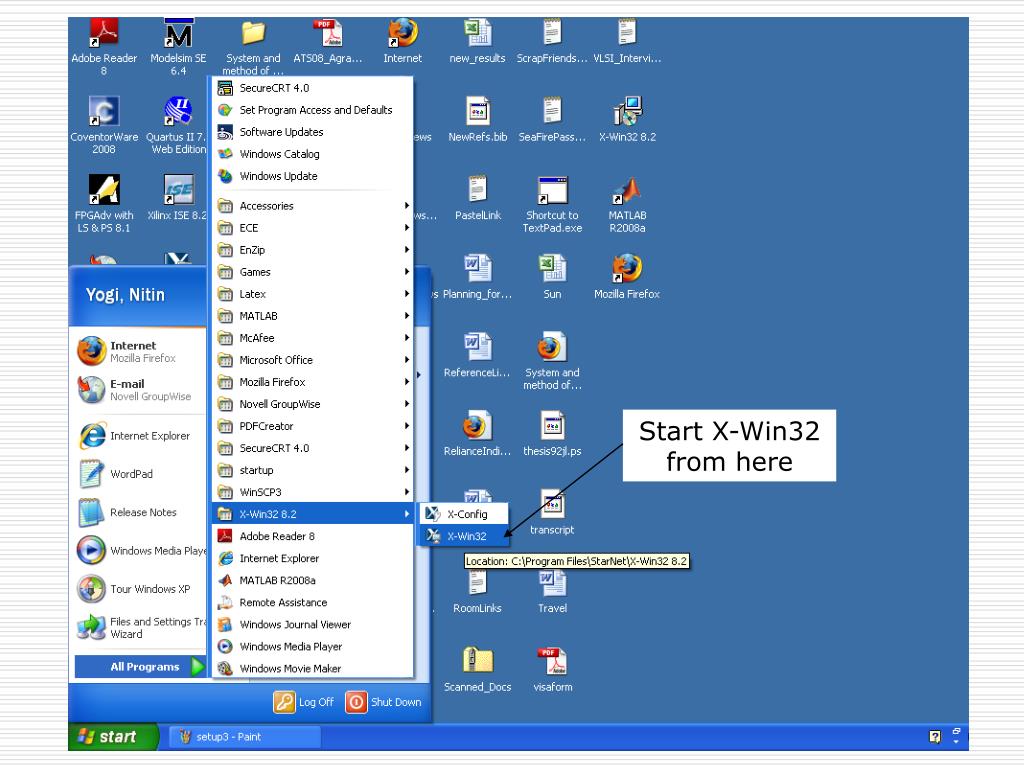The image size is (1024, 768).
Task: Expand the McAfee program folder
Action: pyautogui.click(x=313, y=338)
